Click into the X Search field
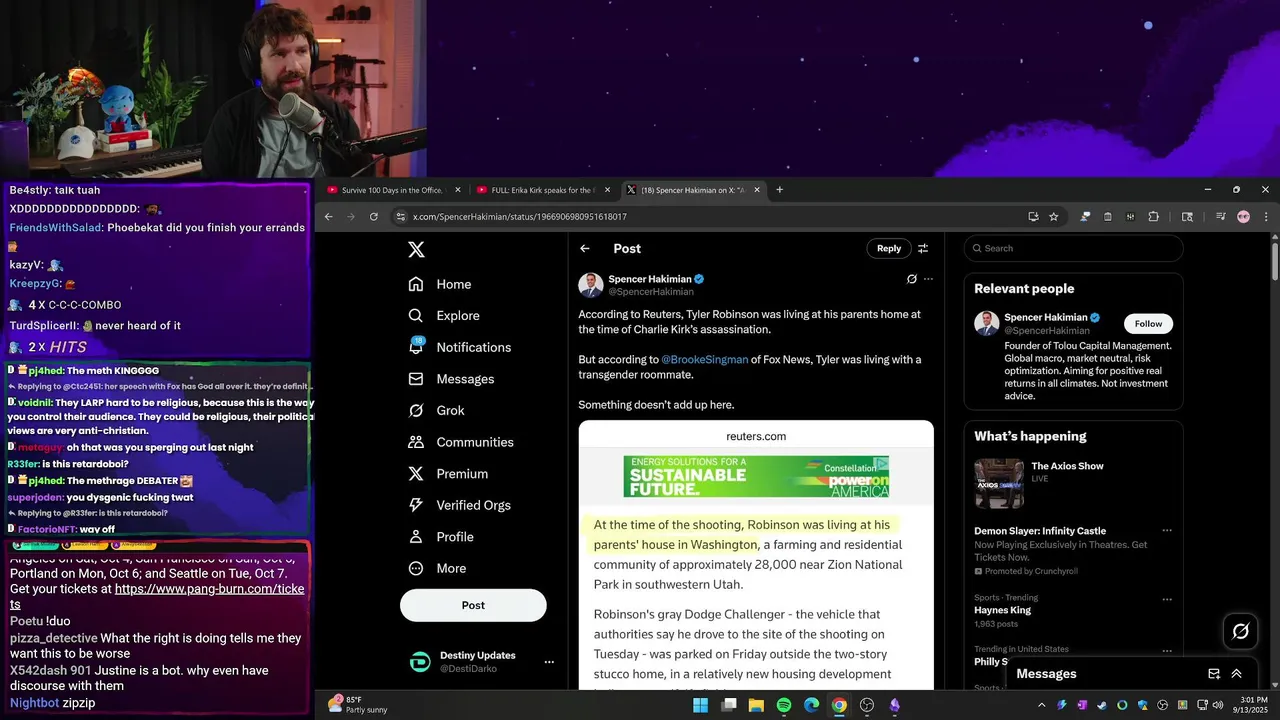The image size is (1280, 720). [1074, 248]
